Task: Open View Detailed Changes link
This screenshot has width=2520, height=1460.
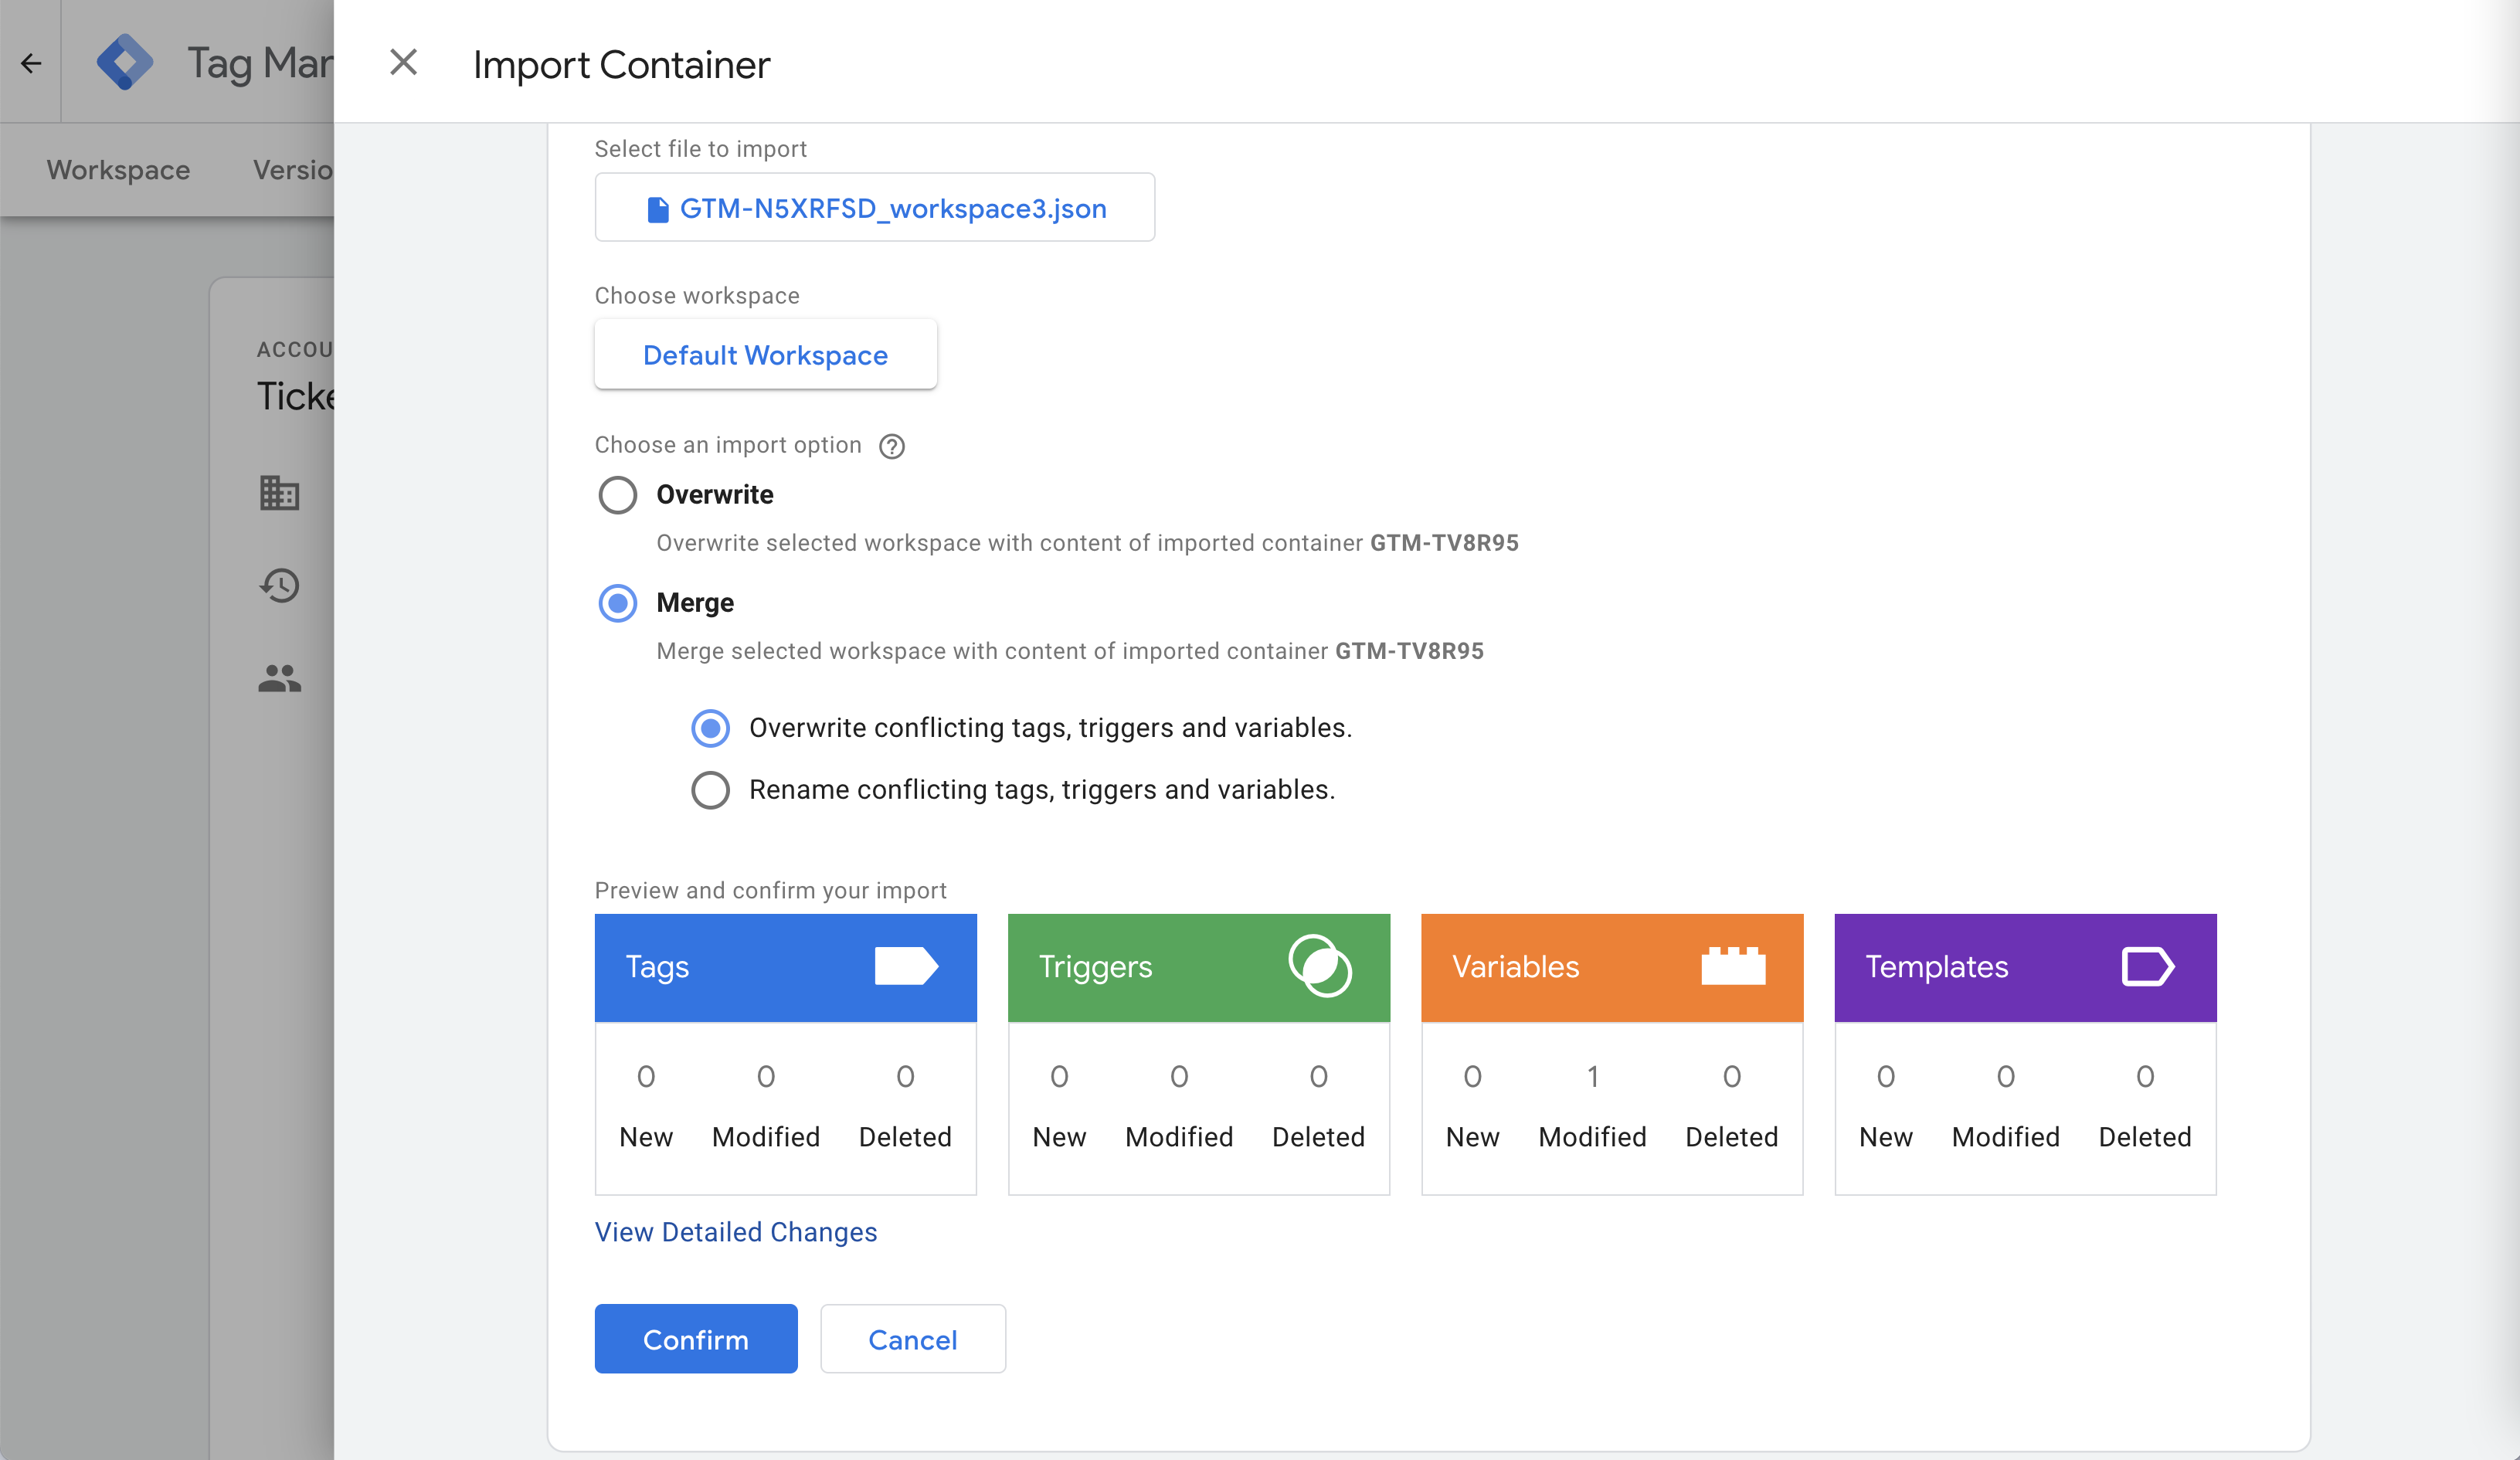Action: pos(736,1232)
